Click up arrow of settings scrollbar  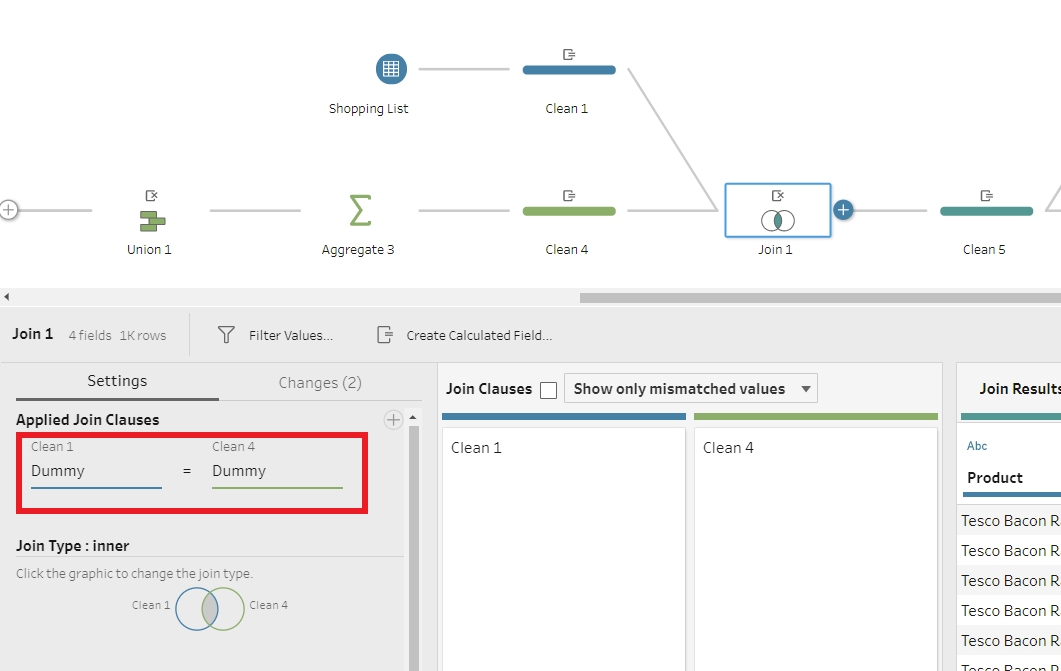413,418
